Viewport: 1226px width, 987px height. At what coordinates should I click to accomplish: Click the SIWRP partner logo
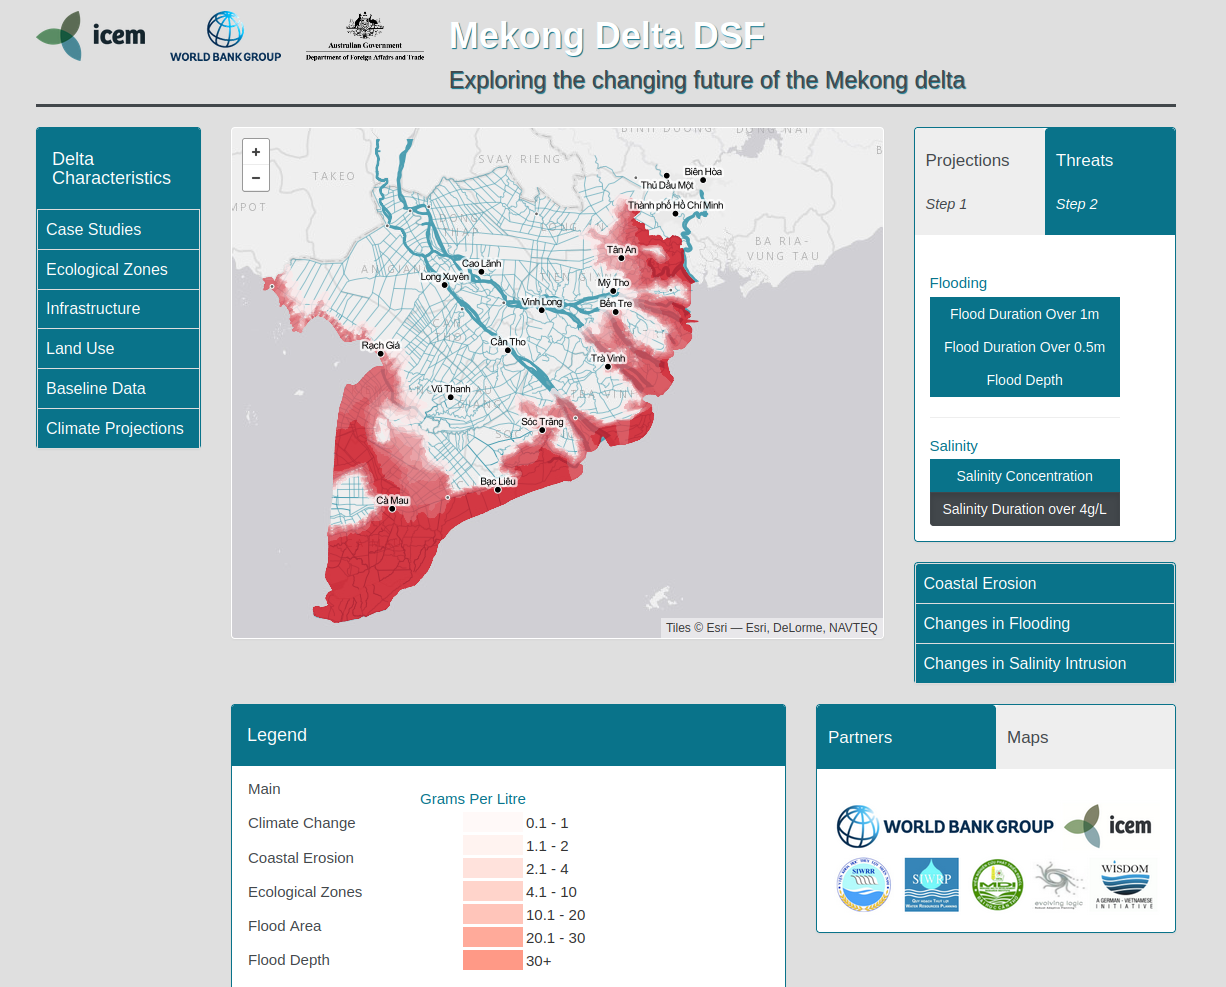(x=931, y=885)
